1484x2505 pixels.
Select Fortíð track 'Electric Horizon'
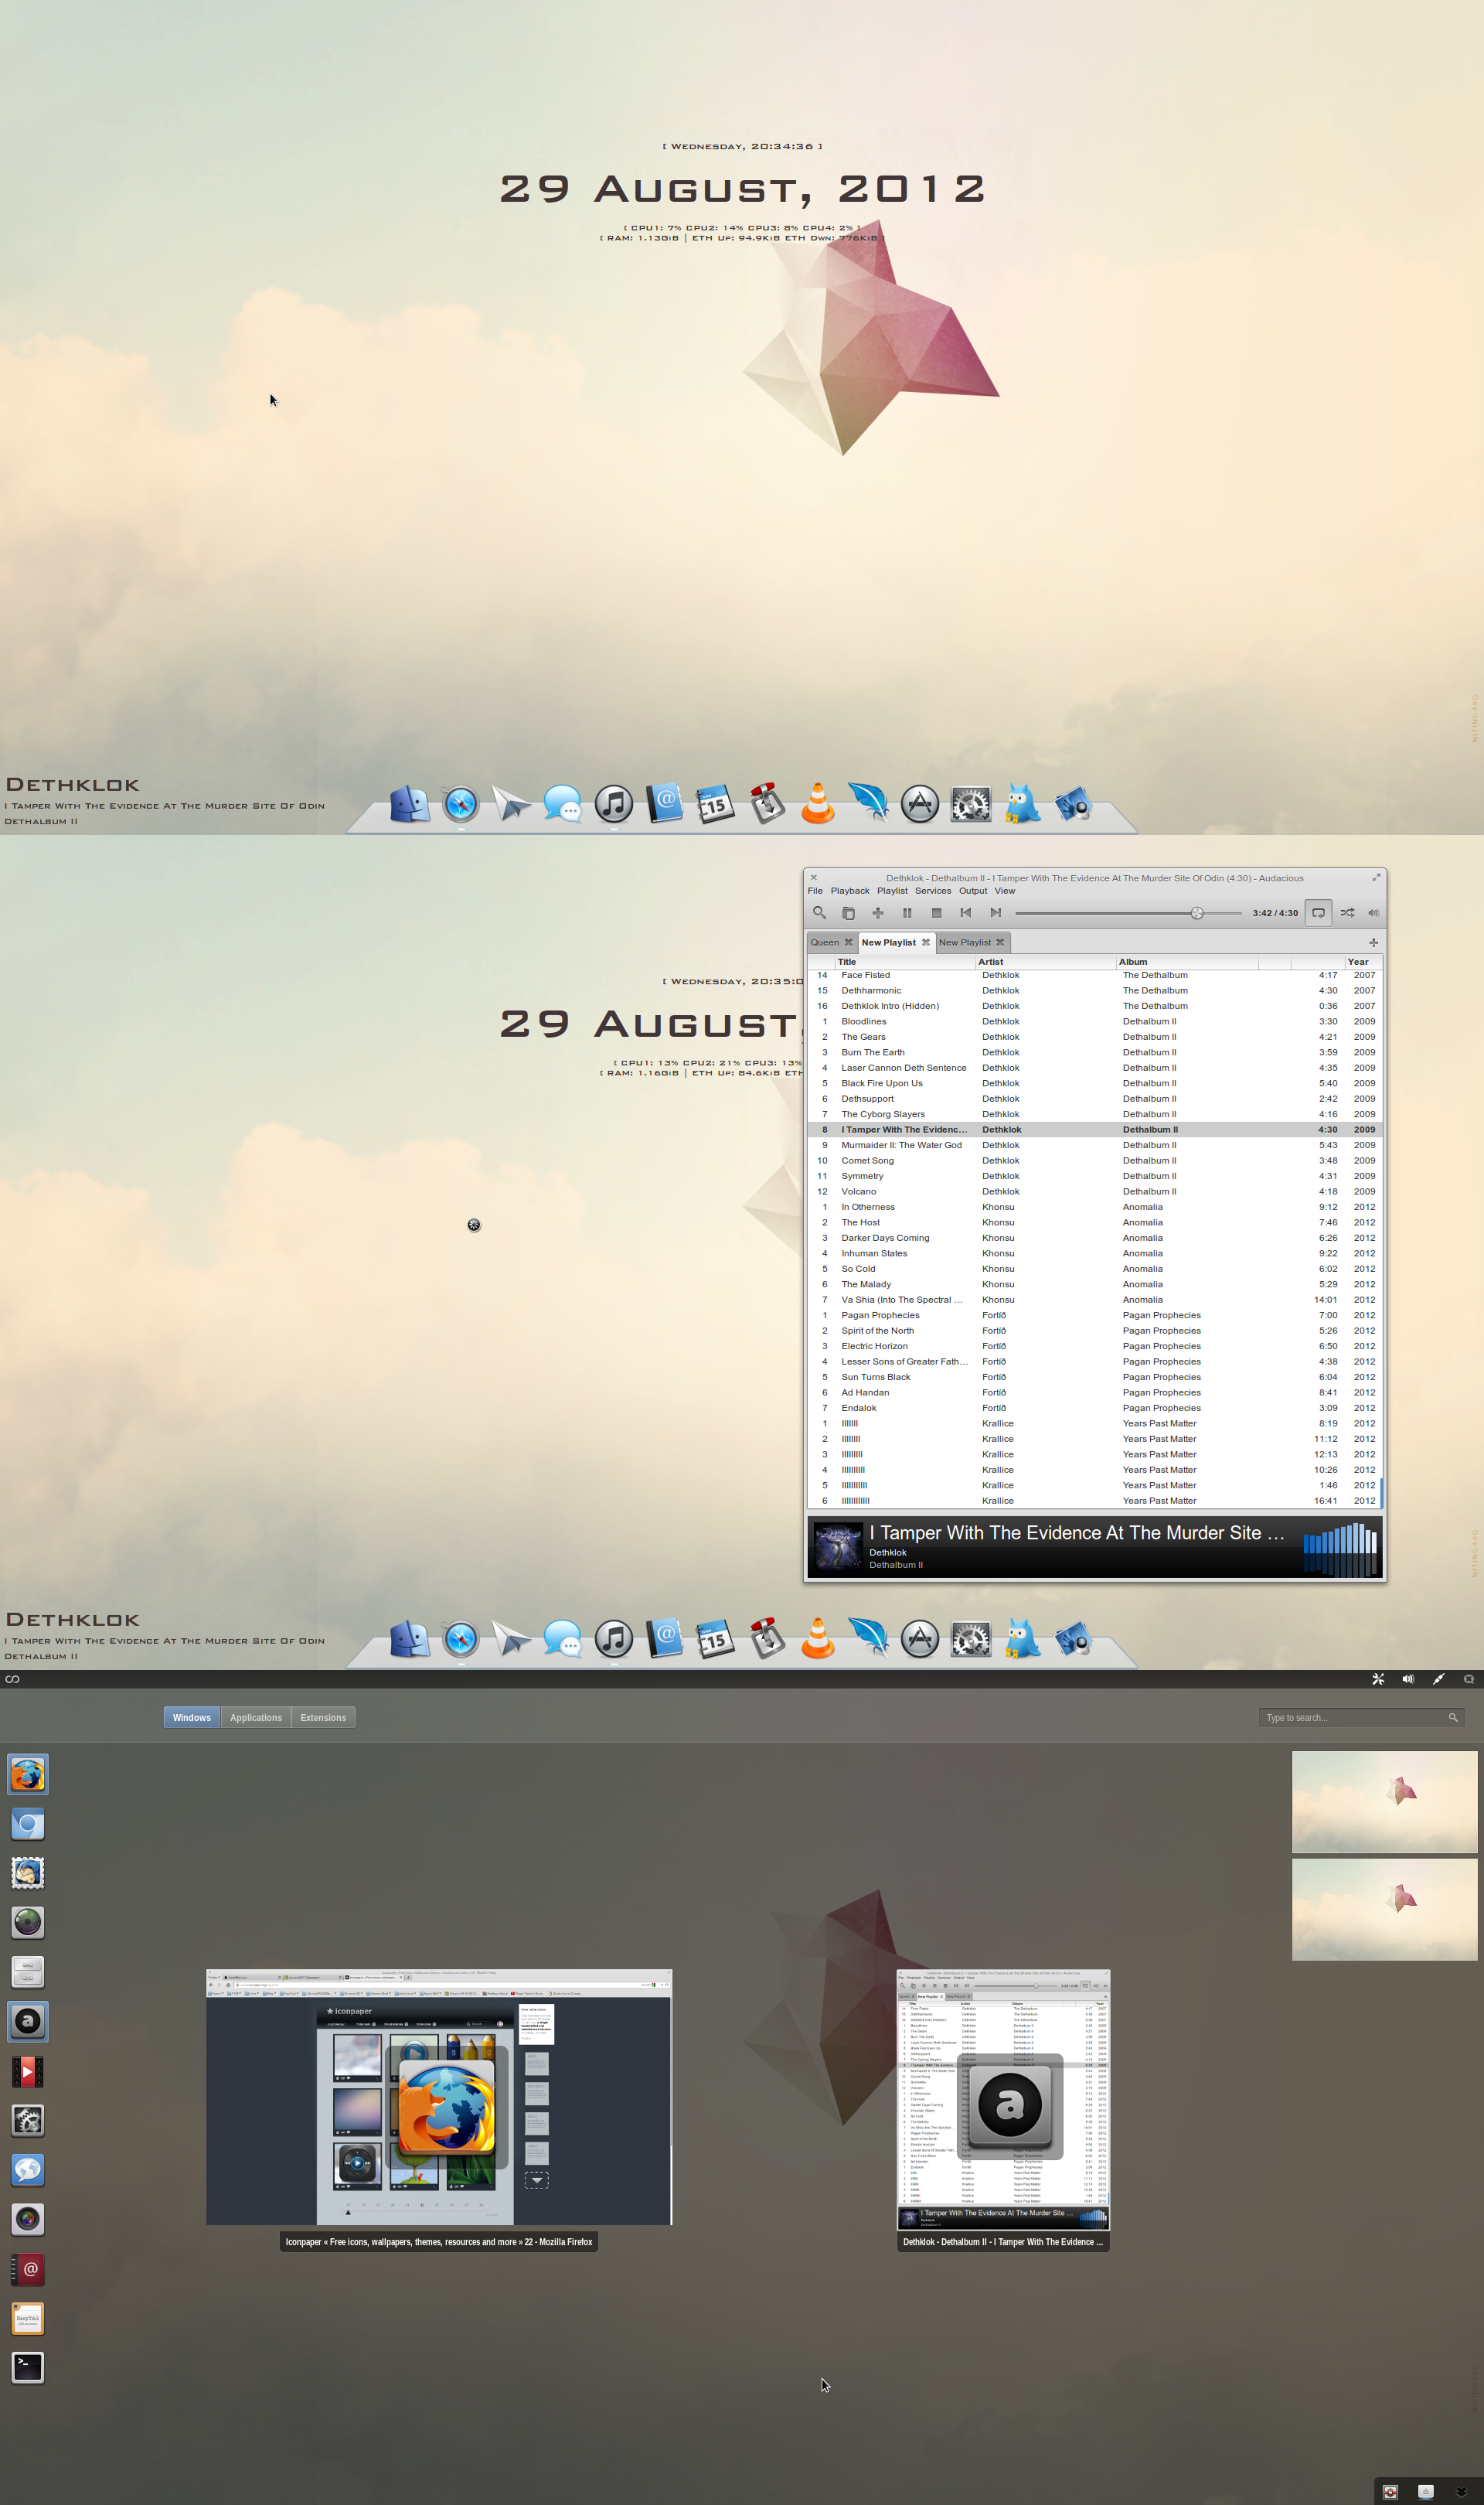tap(1094, 1346)
